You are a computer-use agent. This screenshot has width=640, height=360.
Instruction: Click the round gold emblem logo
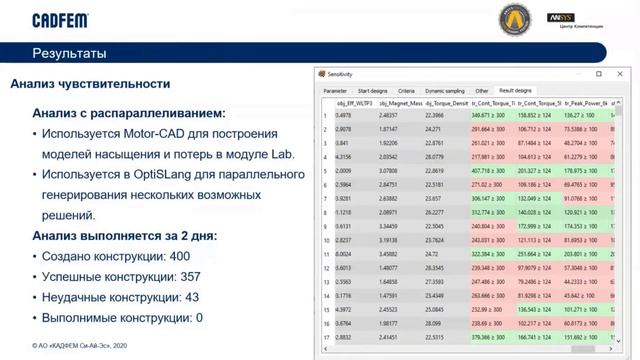click(515, 19)
